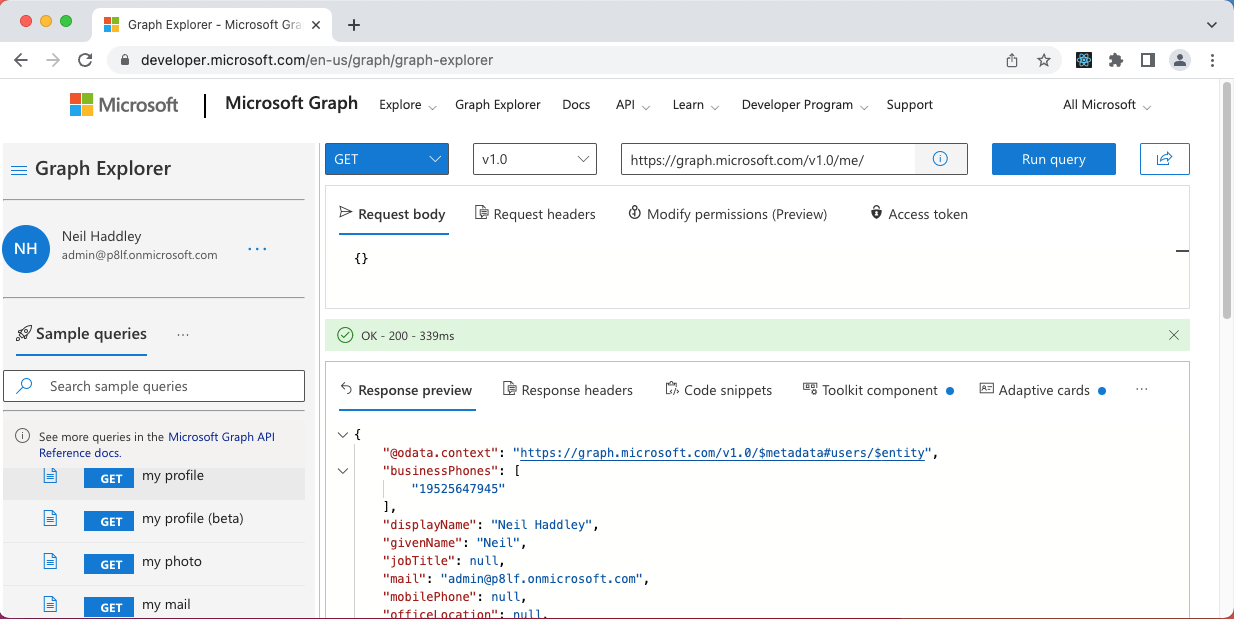Click the browser reload page icon
This screenshot has width=1234, height=619.
[x=85, y=60]
